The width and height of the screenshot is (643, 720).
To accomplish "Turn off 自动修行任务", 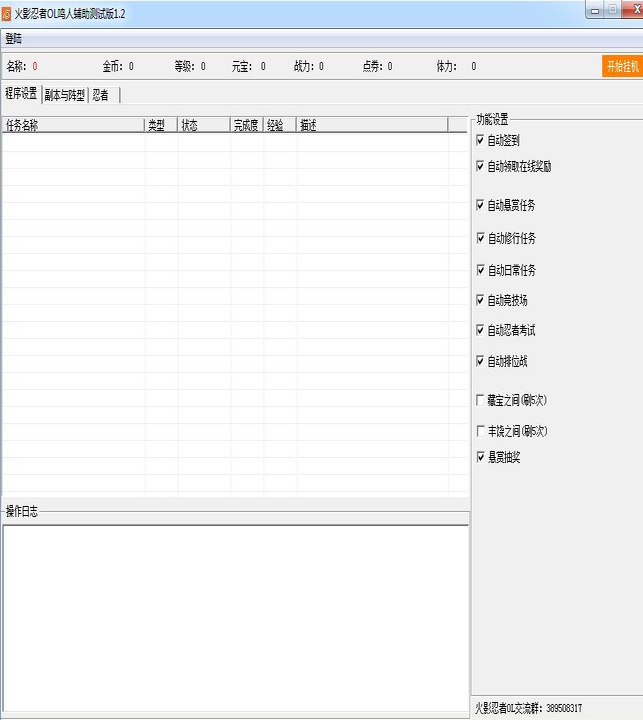I will 481,238.
